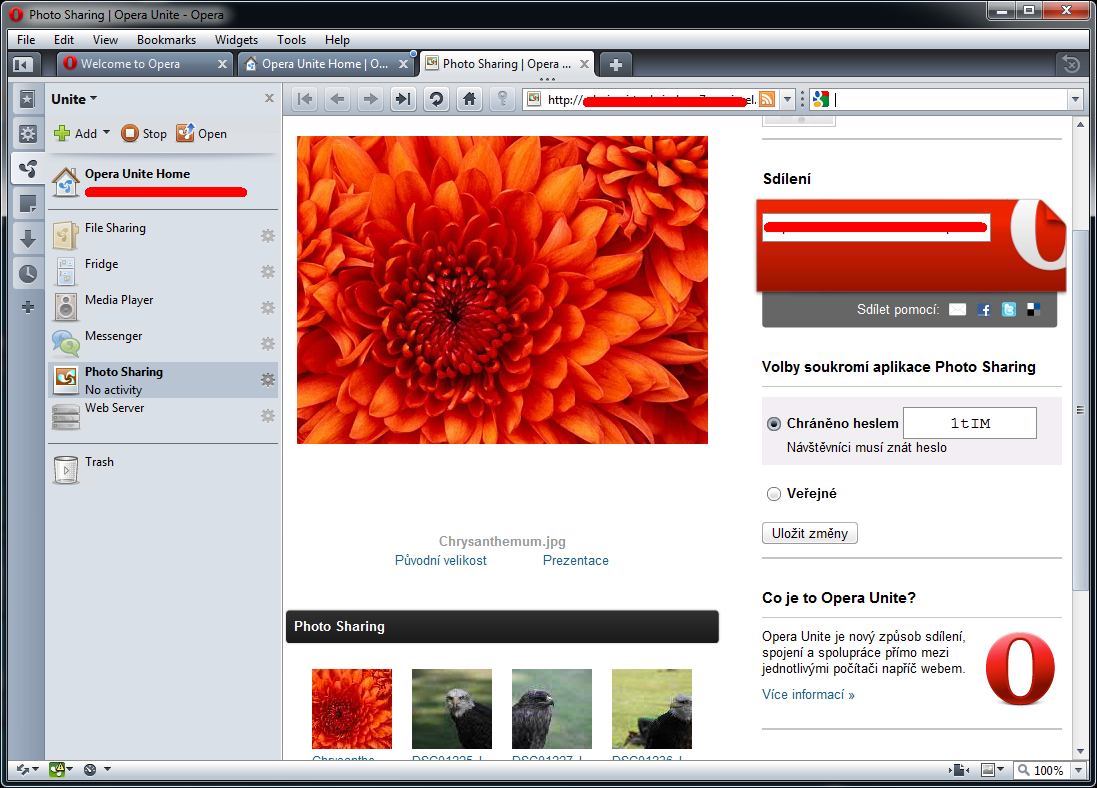
Task: Click the new tab plus button
Action: [616, 64]
